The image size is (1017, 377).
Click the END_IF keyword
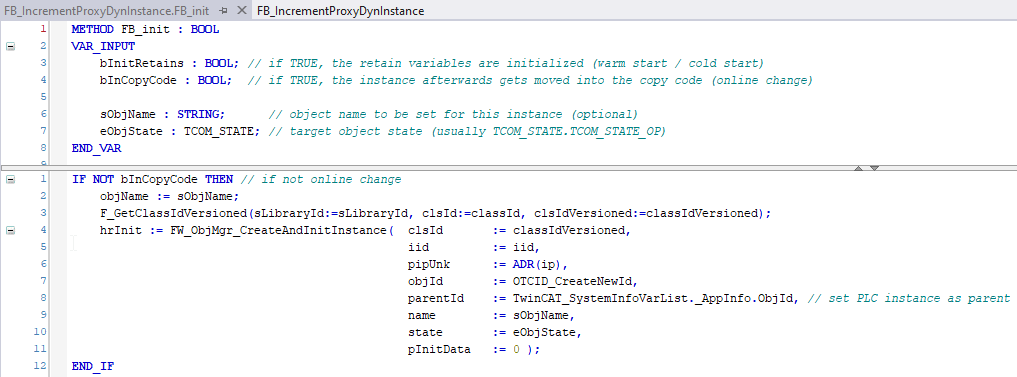(x=93, y=366)
